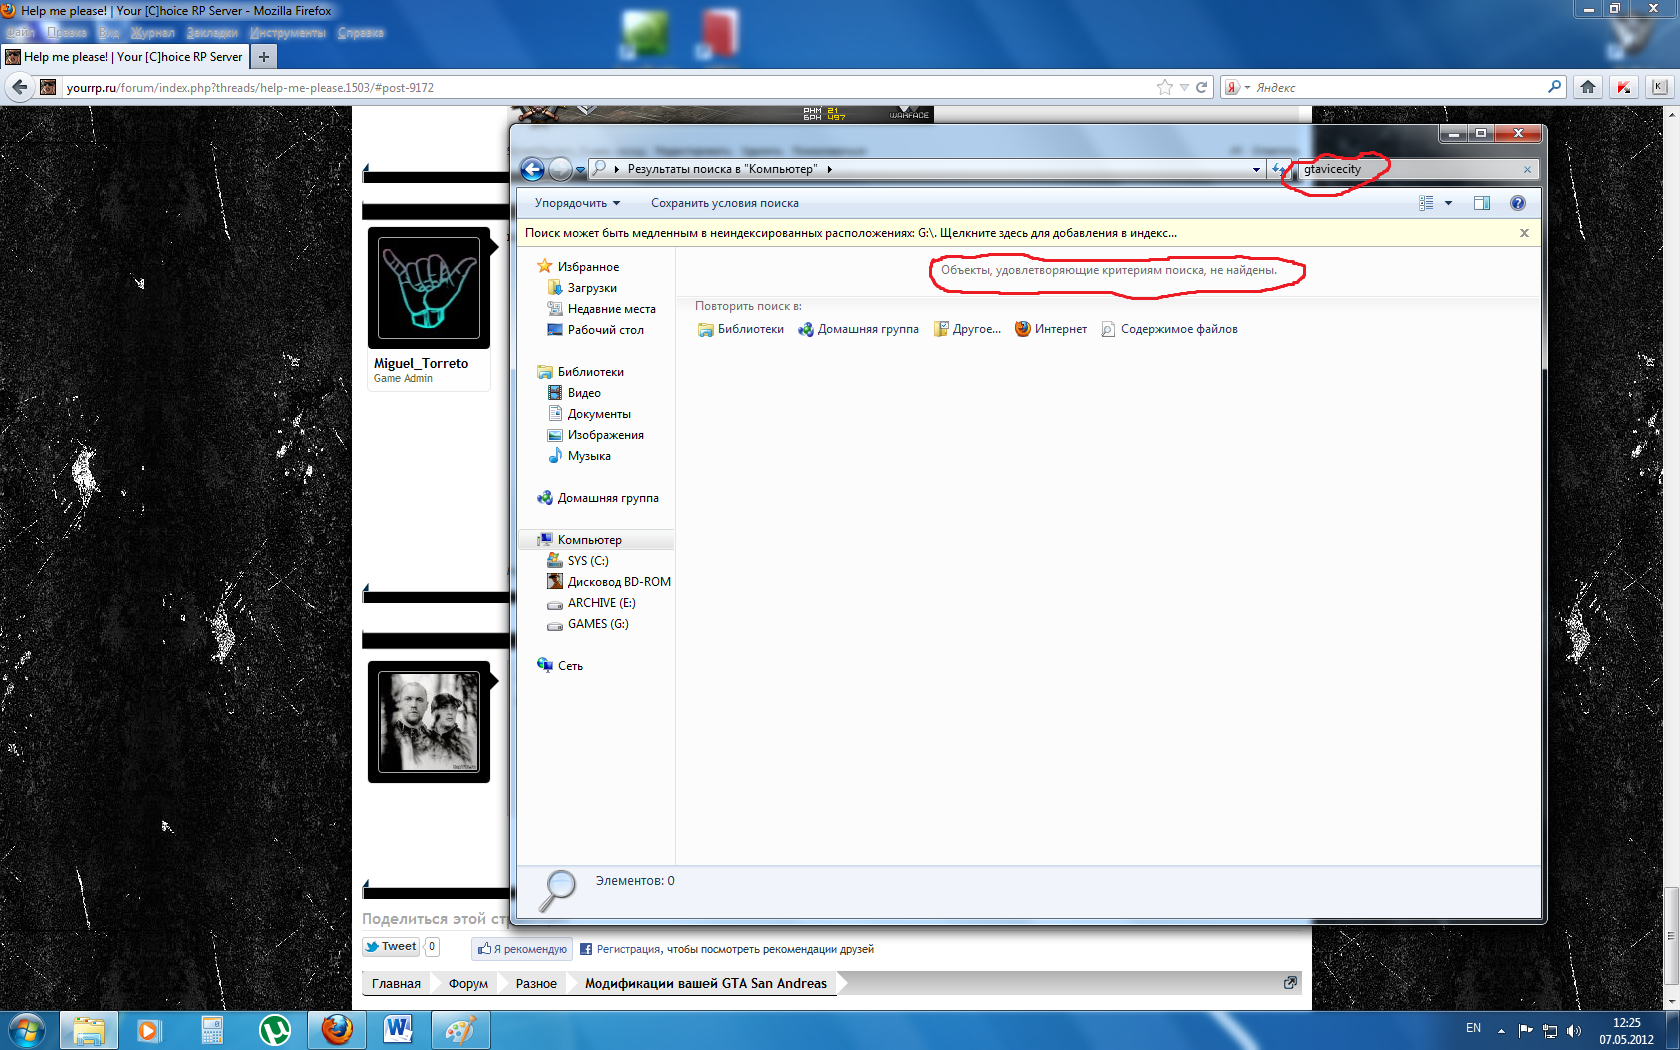1680x1050 pixels.
Task: Repeat search in Домашняя группа link
Action: [858, 329]
